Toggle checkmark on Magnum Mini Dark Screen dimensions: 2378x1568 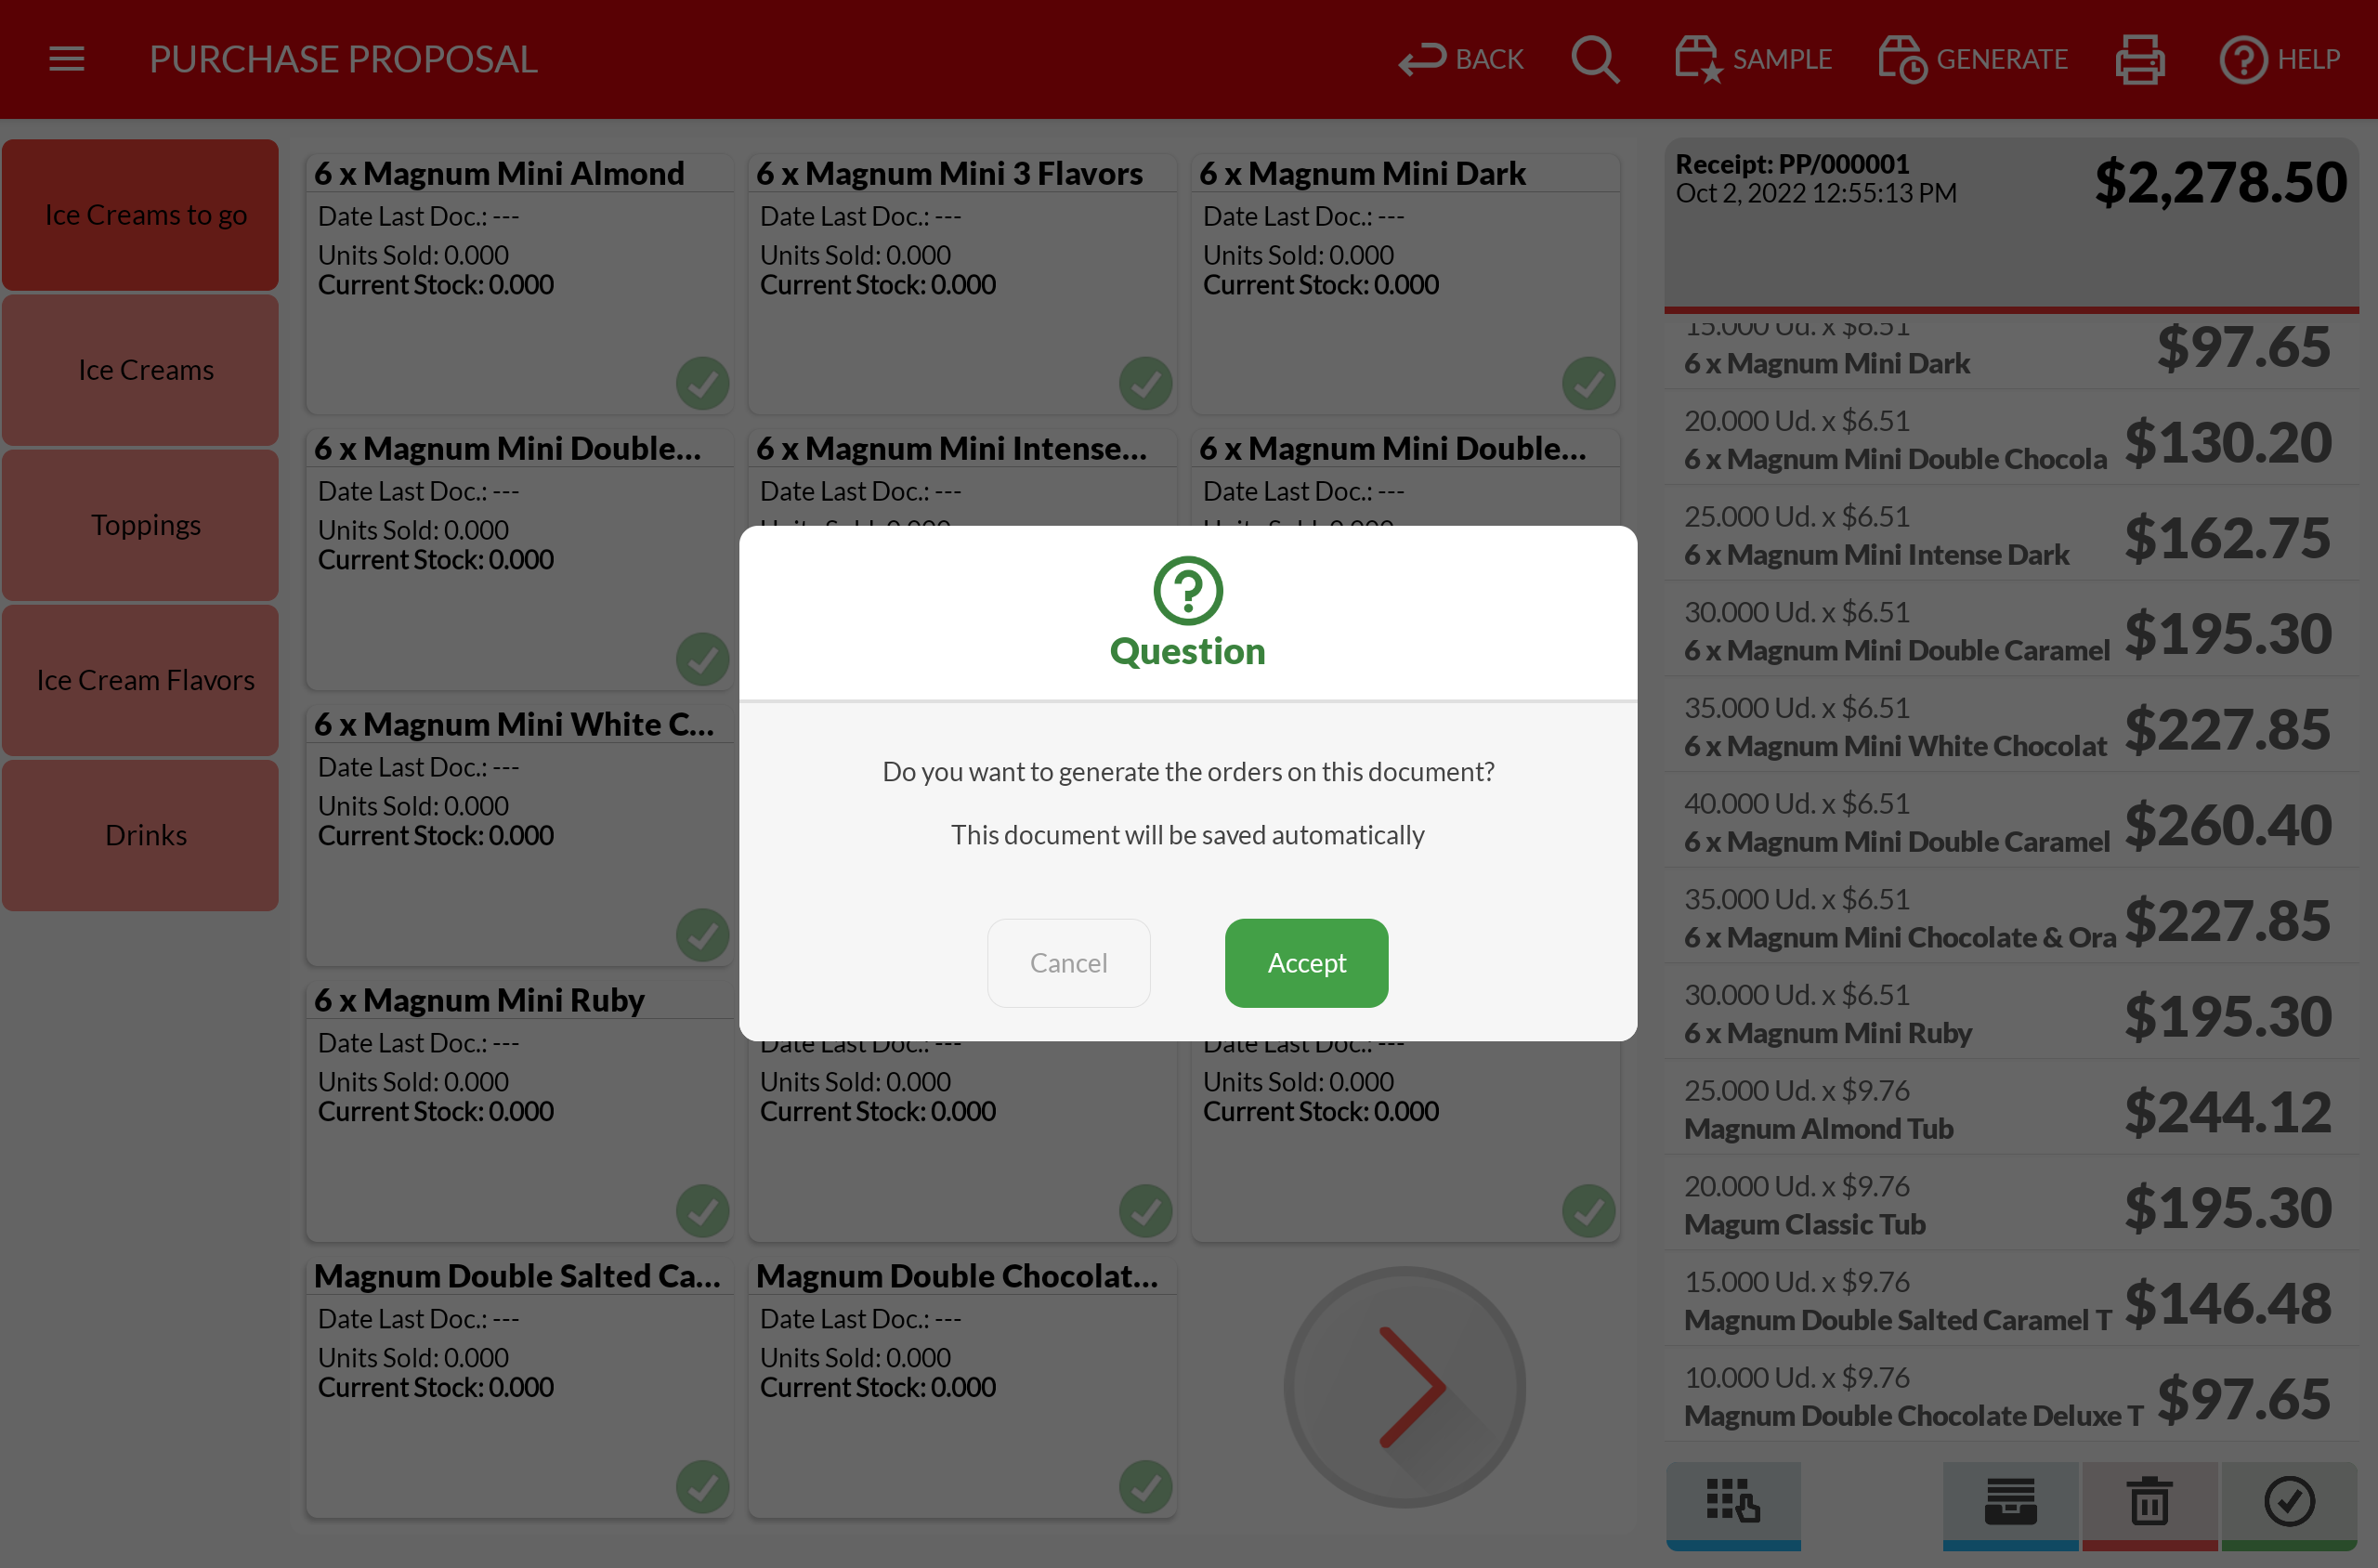1588,383
